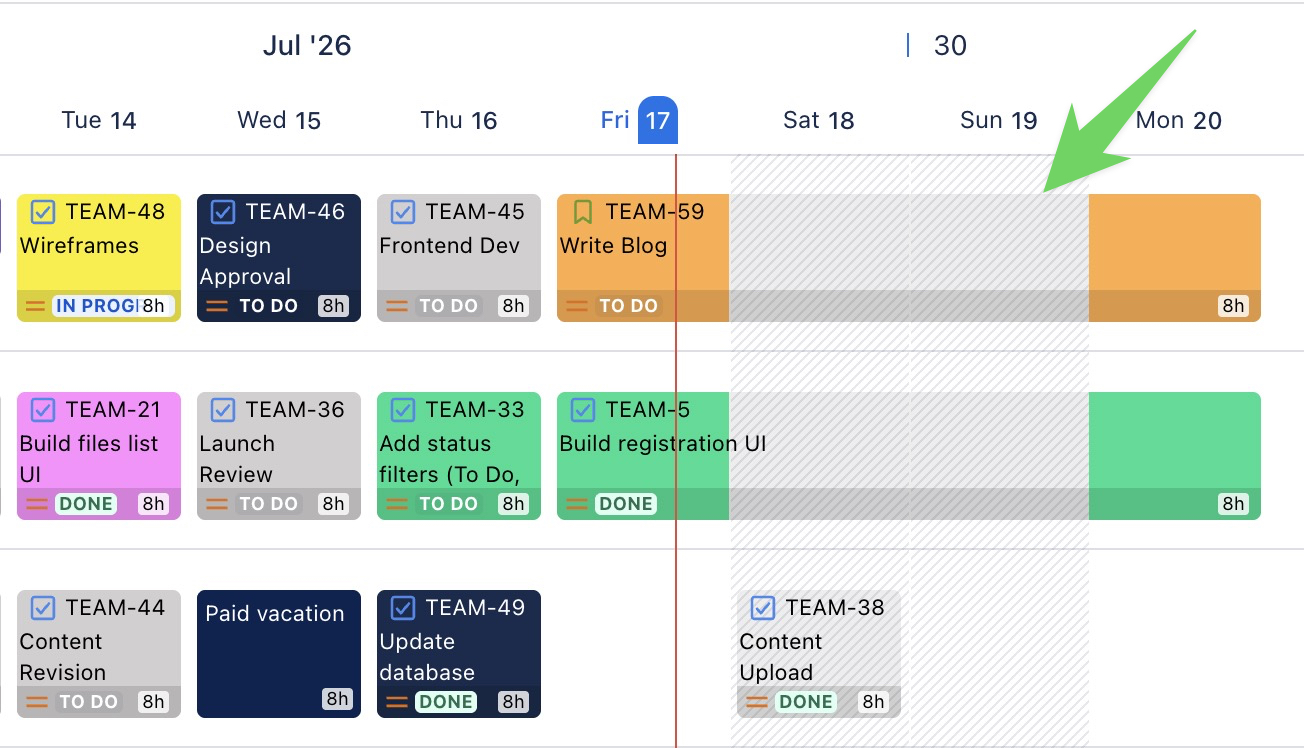The image size is (1304, 748).
Task: Click the task icon on TEAM-38 Content Upload
Action: [763, 608]
